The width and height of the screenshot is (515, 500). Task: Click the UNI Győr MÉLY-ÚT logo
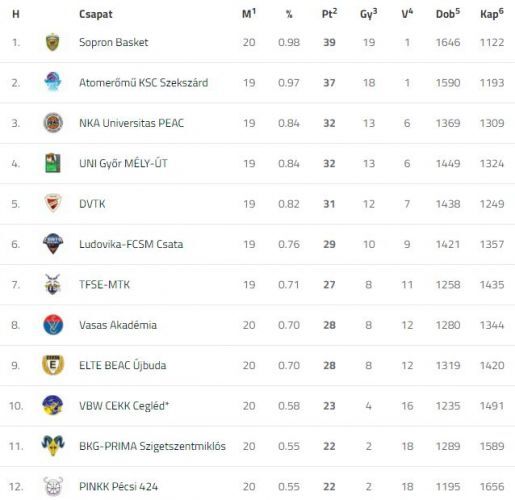point(53,163)
